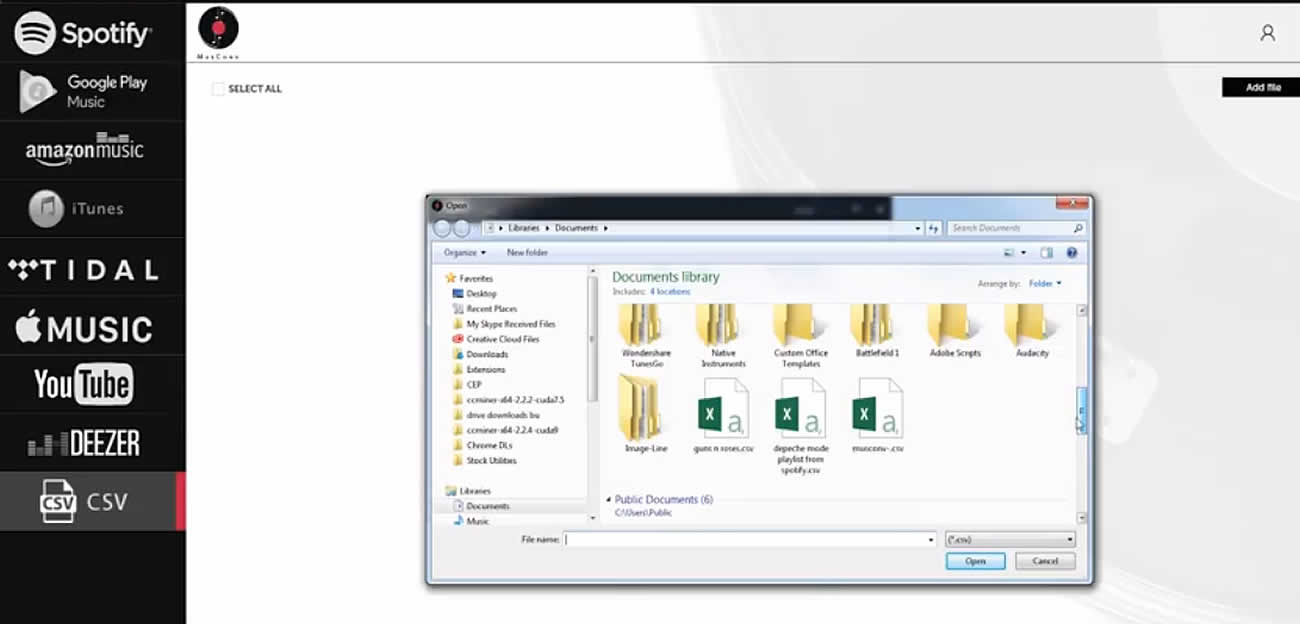Click Libraries in the address path

[x=524, y=228]
